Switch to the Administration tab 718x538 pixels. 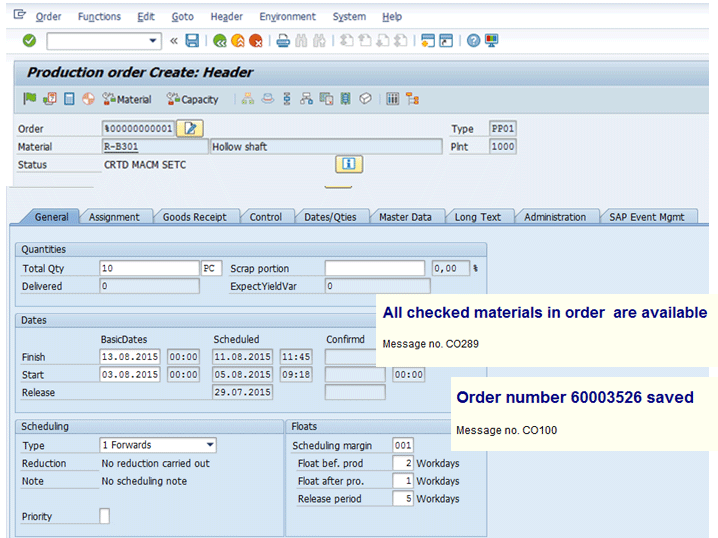[555, 217]
